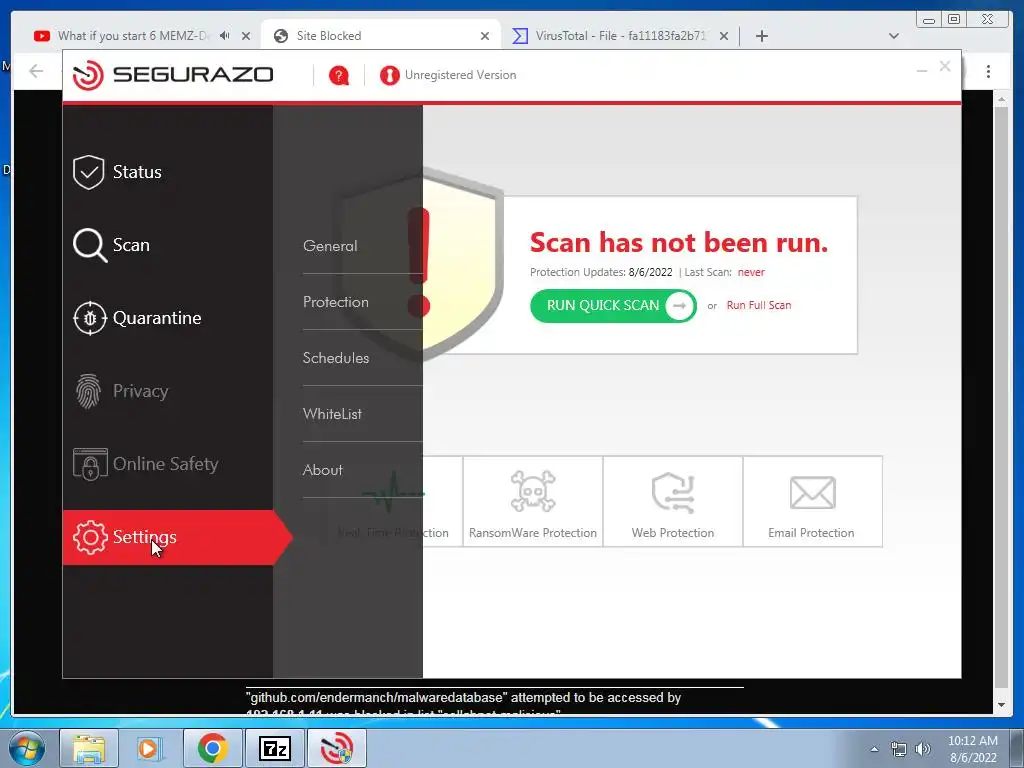This screenshot has height=768, width=1024.
Task: Click the RUN QUICK SCAN button
Action: [x=613, y=306]
